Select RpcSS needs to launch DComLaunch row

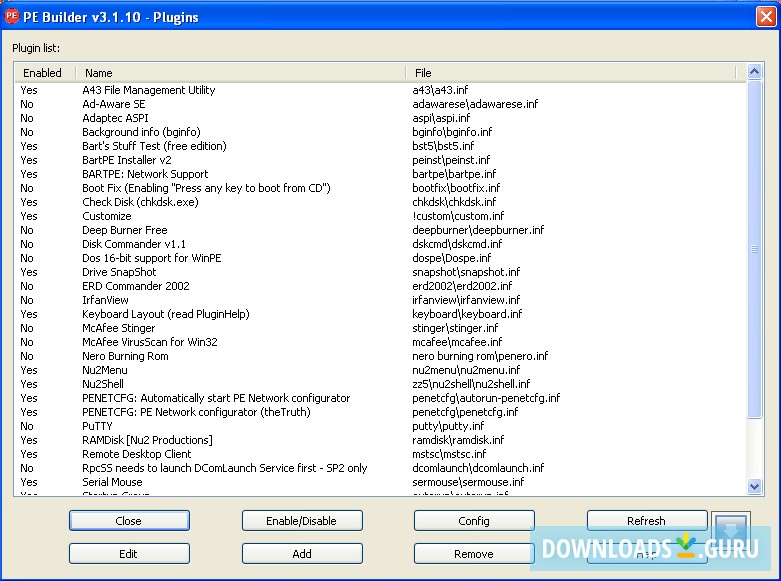click(224, 467)
